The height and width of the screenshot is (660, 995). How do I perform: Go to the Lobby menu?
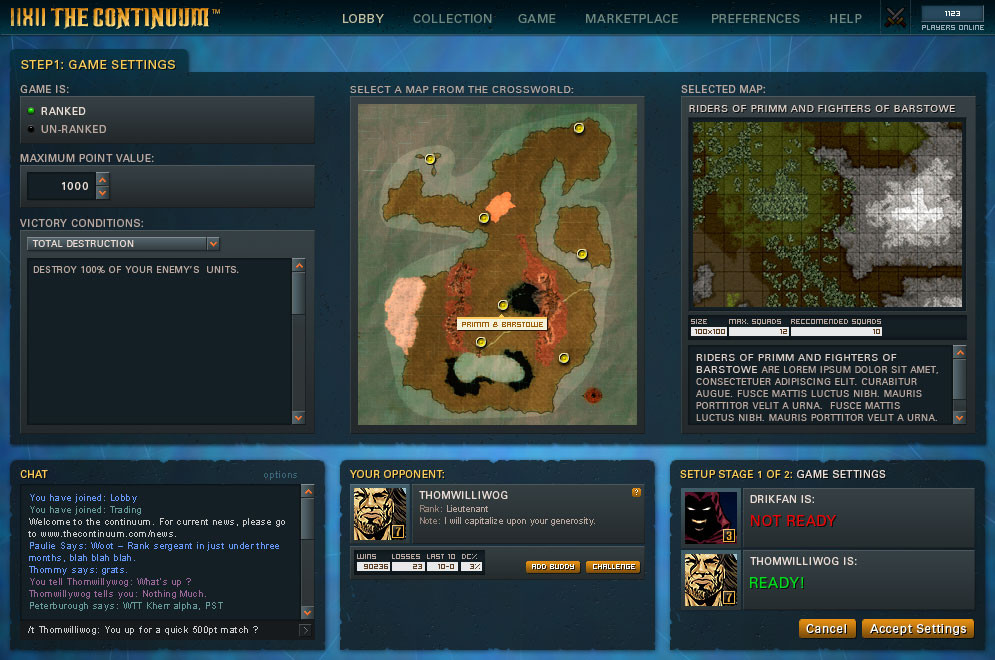point(363,19)
